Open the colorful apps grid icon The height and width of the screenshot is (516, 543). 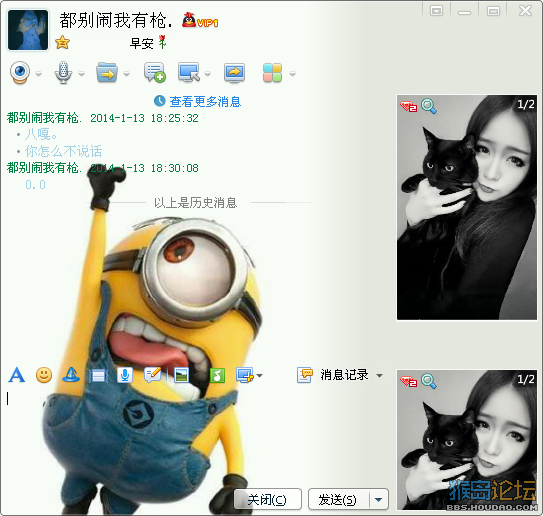tap(272, 73)
